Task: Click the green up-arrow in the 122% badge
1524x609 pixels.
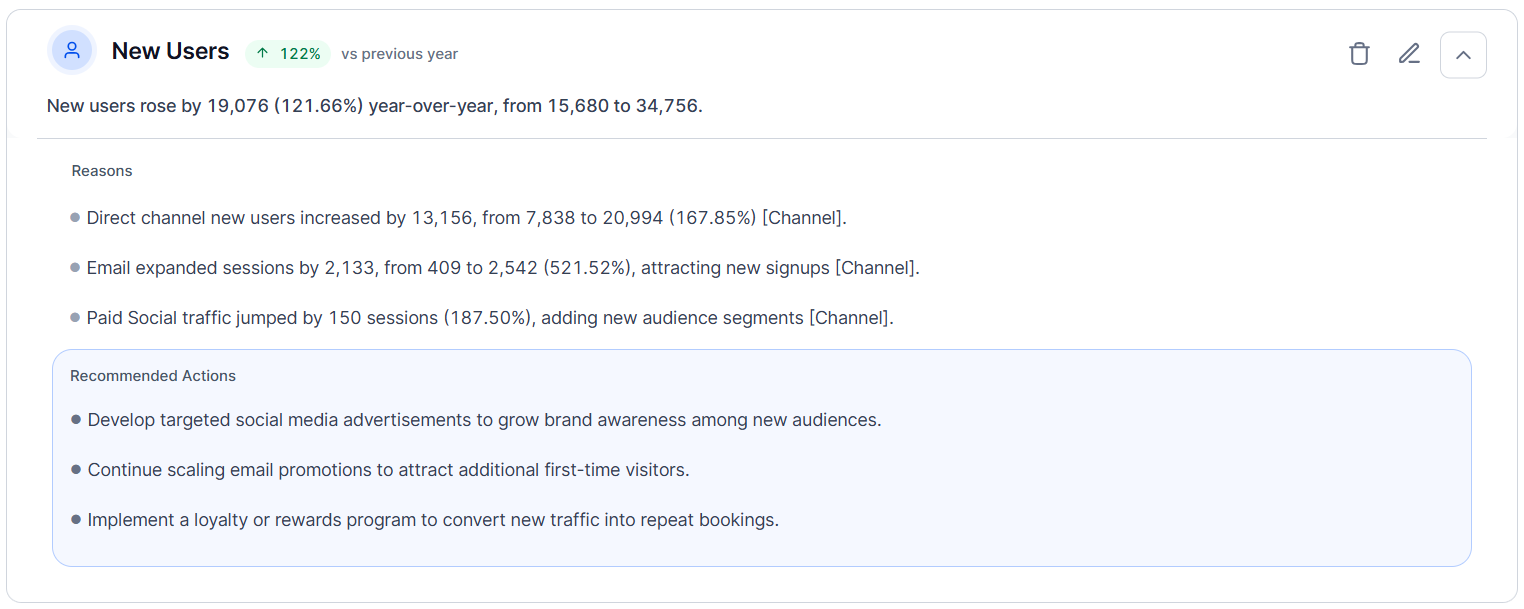Action: click(x=262, y=54)
